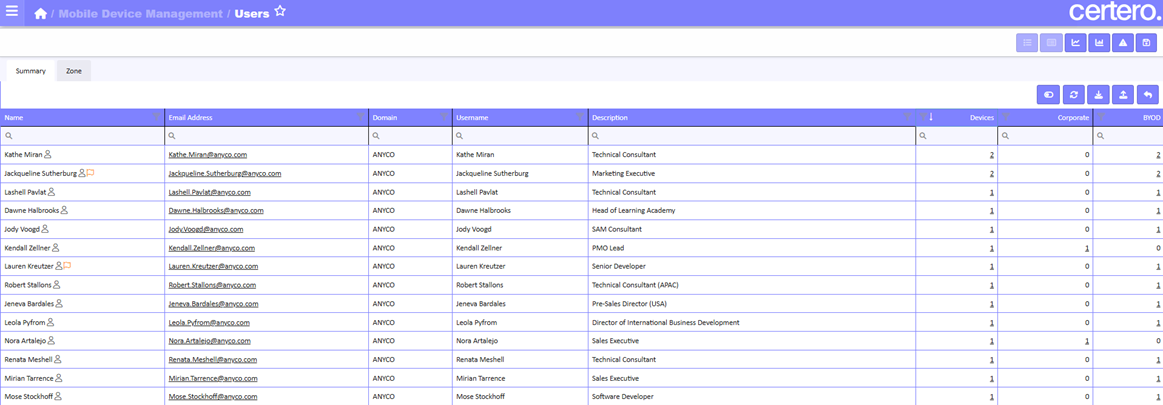Viewport: 1163px width, 405px height.
Task: Refresh the users grid
Action: pos(1073,94)
